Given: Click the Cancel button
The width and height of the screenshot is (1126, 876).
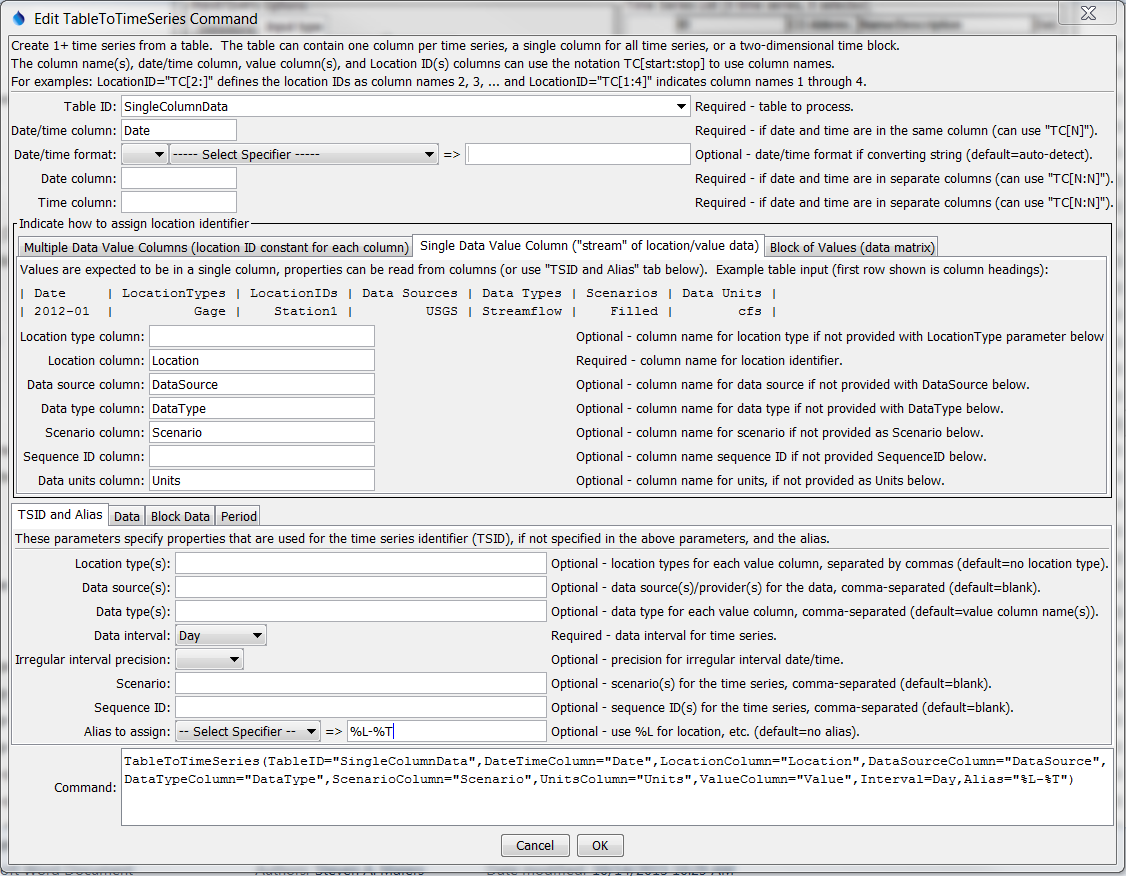Looking at the screenshot, I should click(535, 845).
